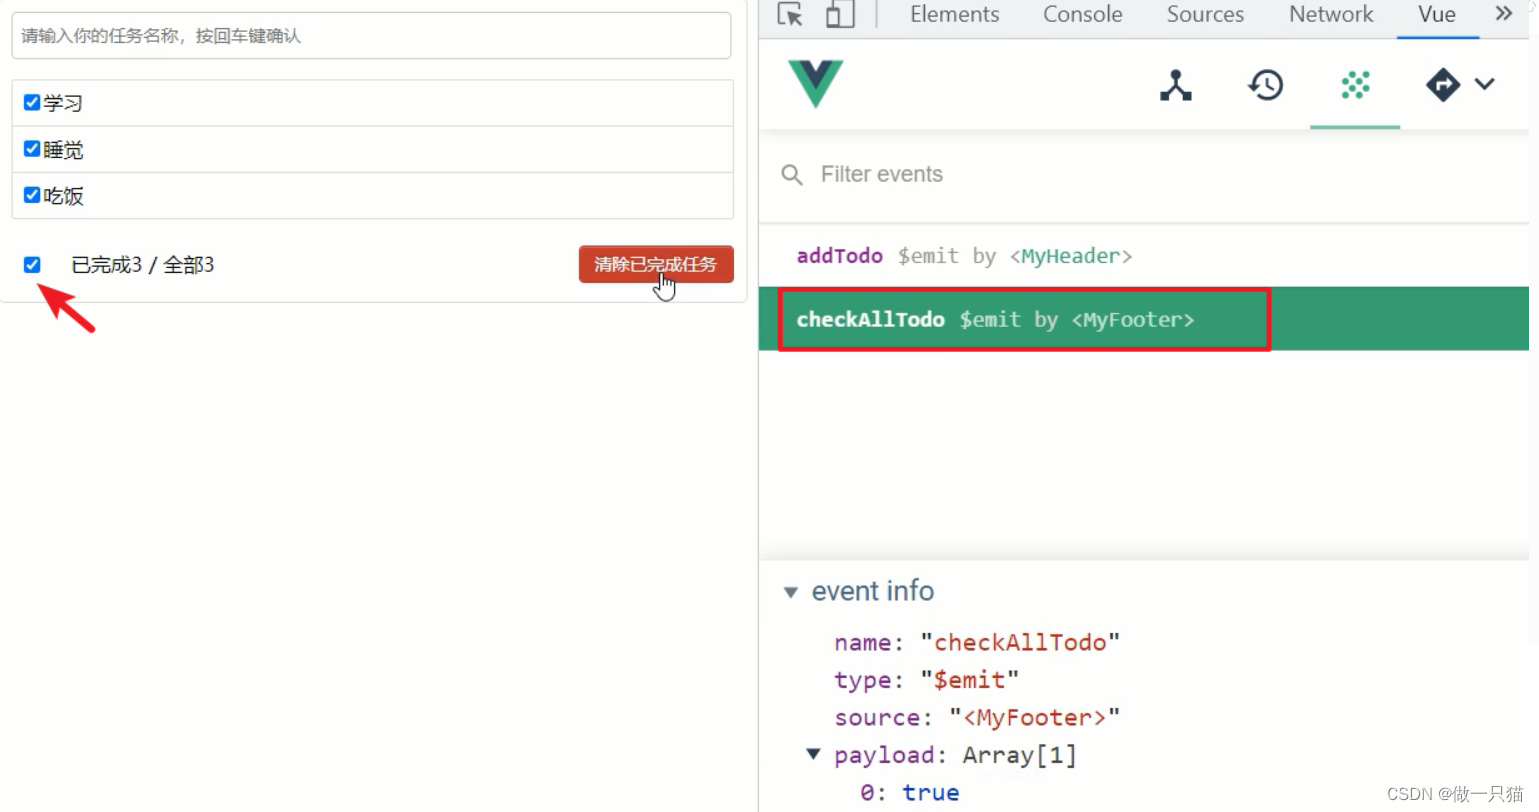Show more DevTools tabs with double chevron

1504,13
